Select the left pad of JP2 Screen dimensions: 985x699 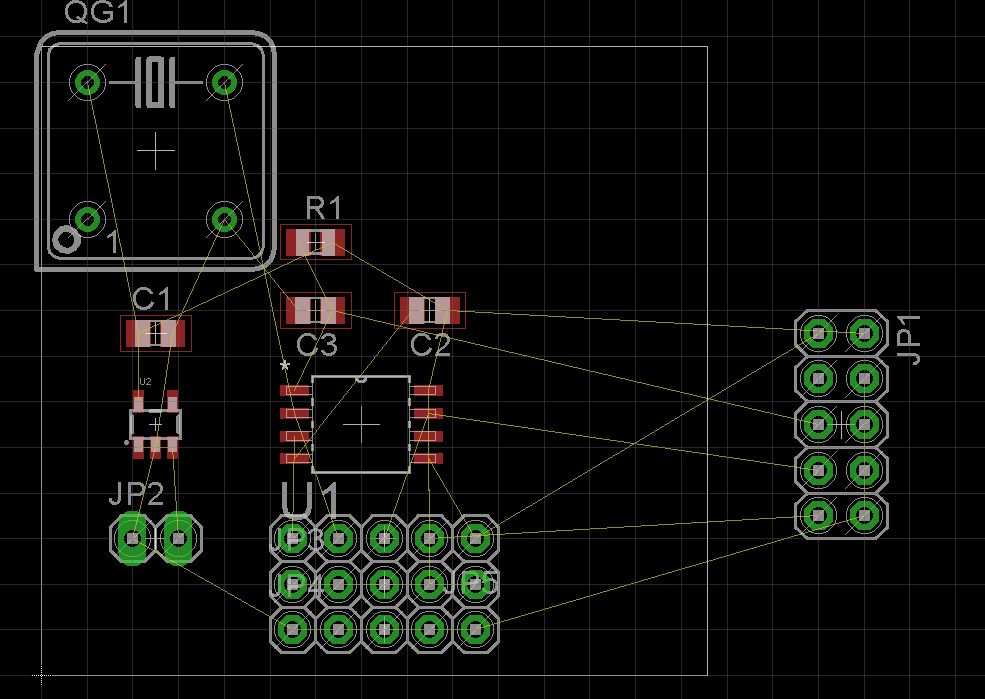[133, 538]
